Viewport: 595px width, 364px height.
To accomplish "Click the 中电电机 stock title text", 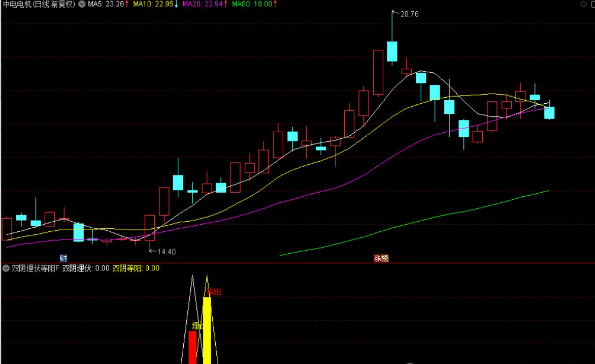I will coord(17,4).
